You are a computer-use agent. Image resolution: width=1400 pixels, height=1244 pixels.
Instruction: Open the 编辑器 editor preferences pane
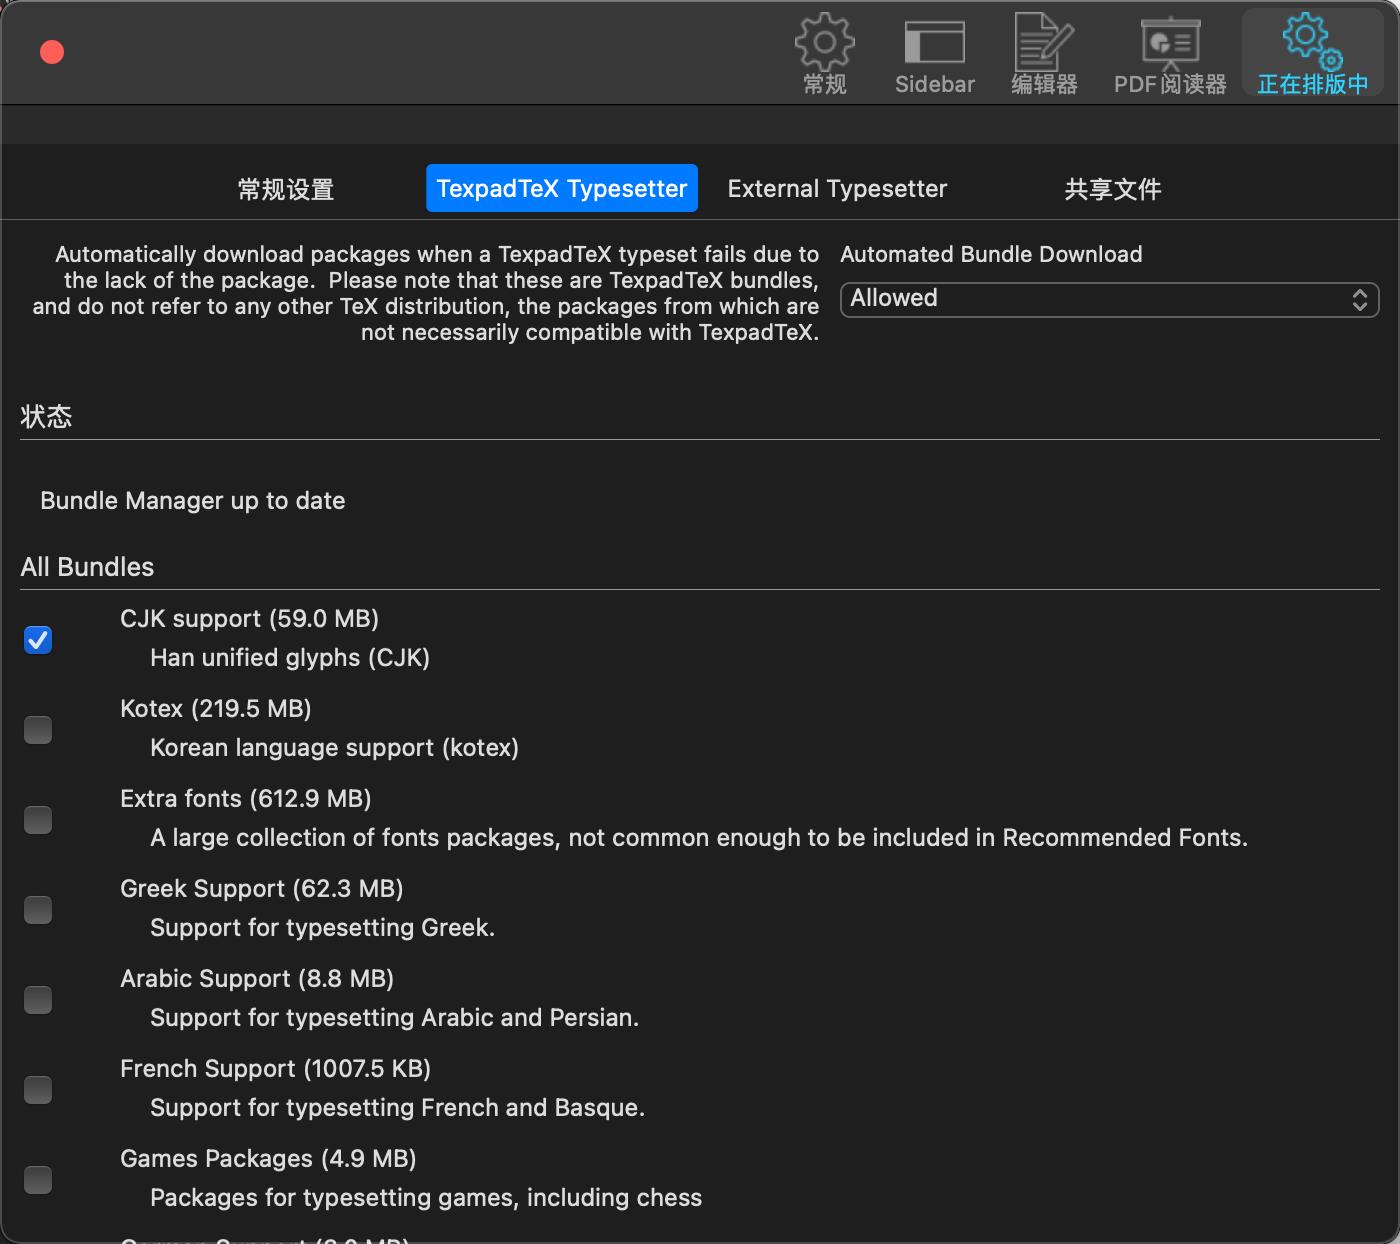point(1044,55)
